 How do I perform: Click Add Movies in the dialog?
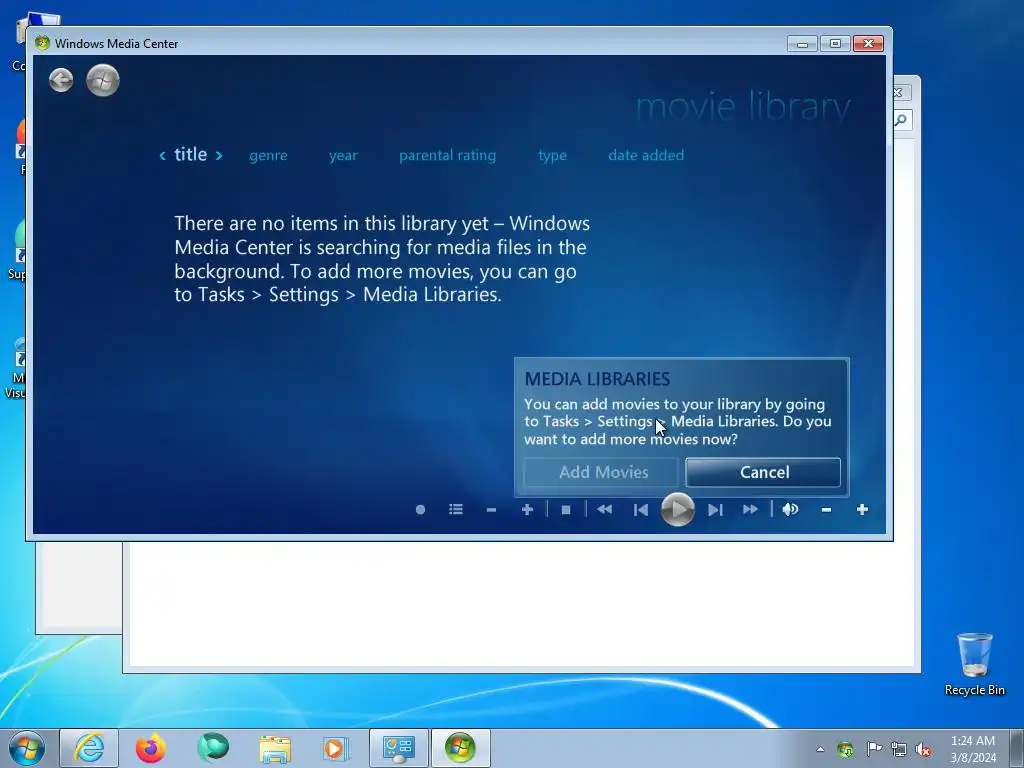pos(603,472)
